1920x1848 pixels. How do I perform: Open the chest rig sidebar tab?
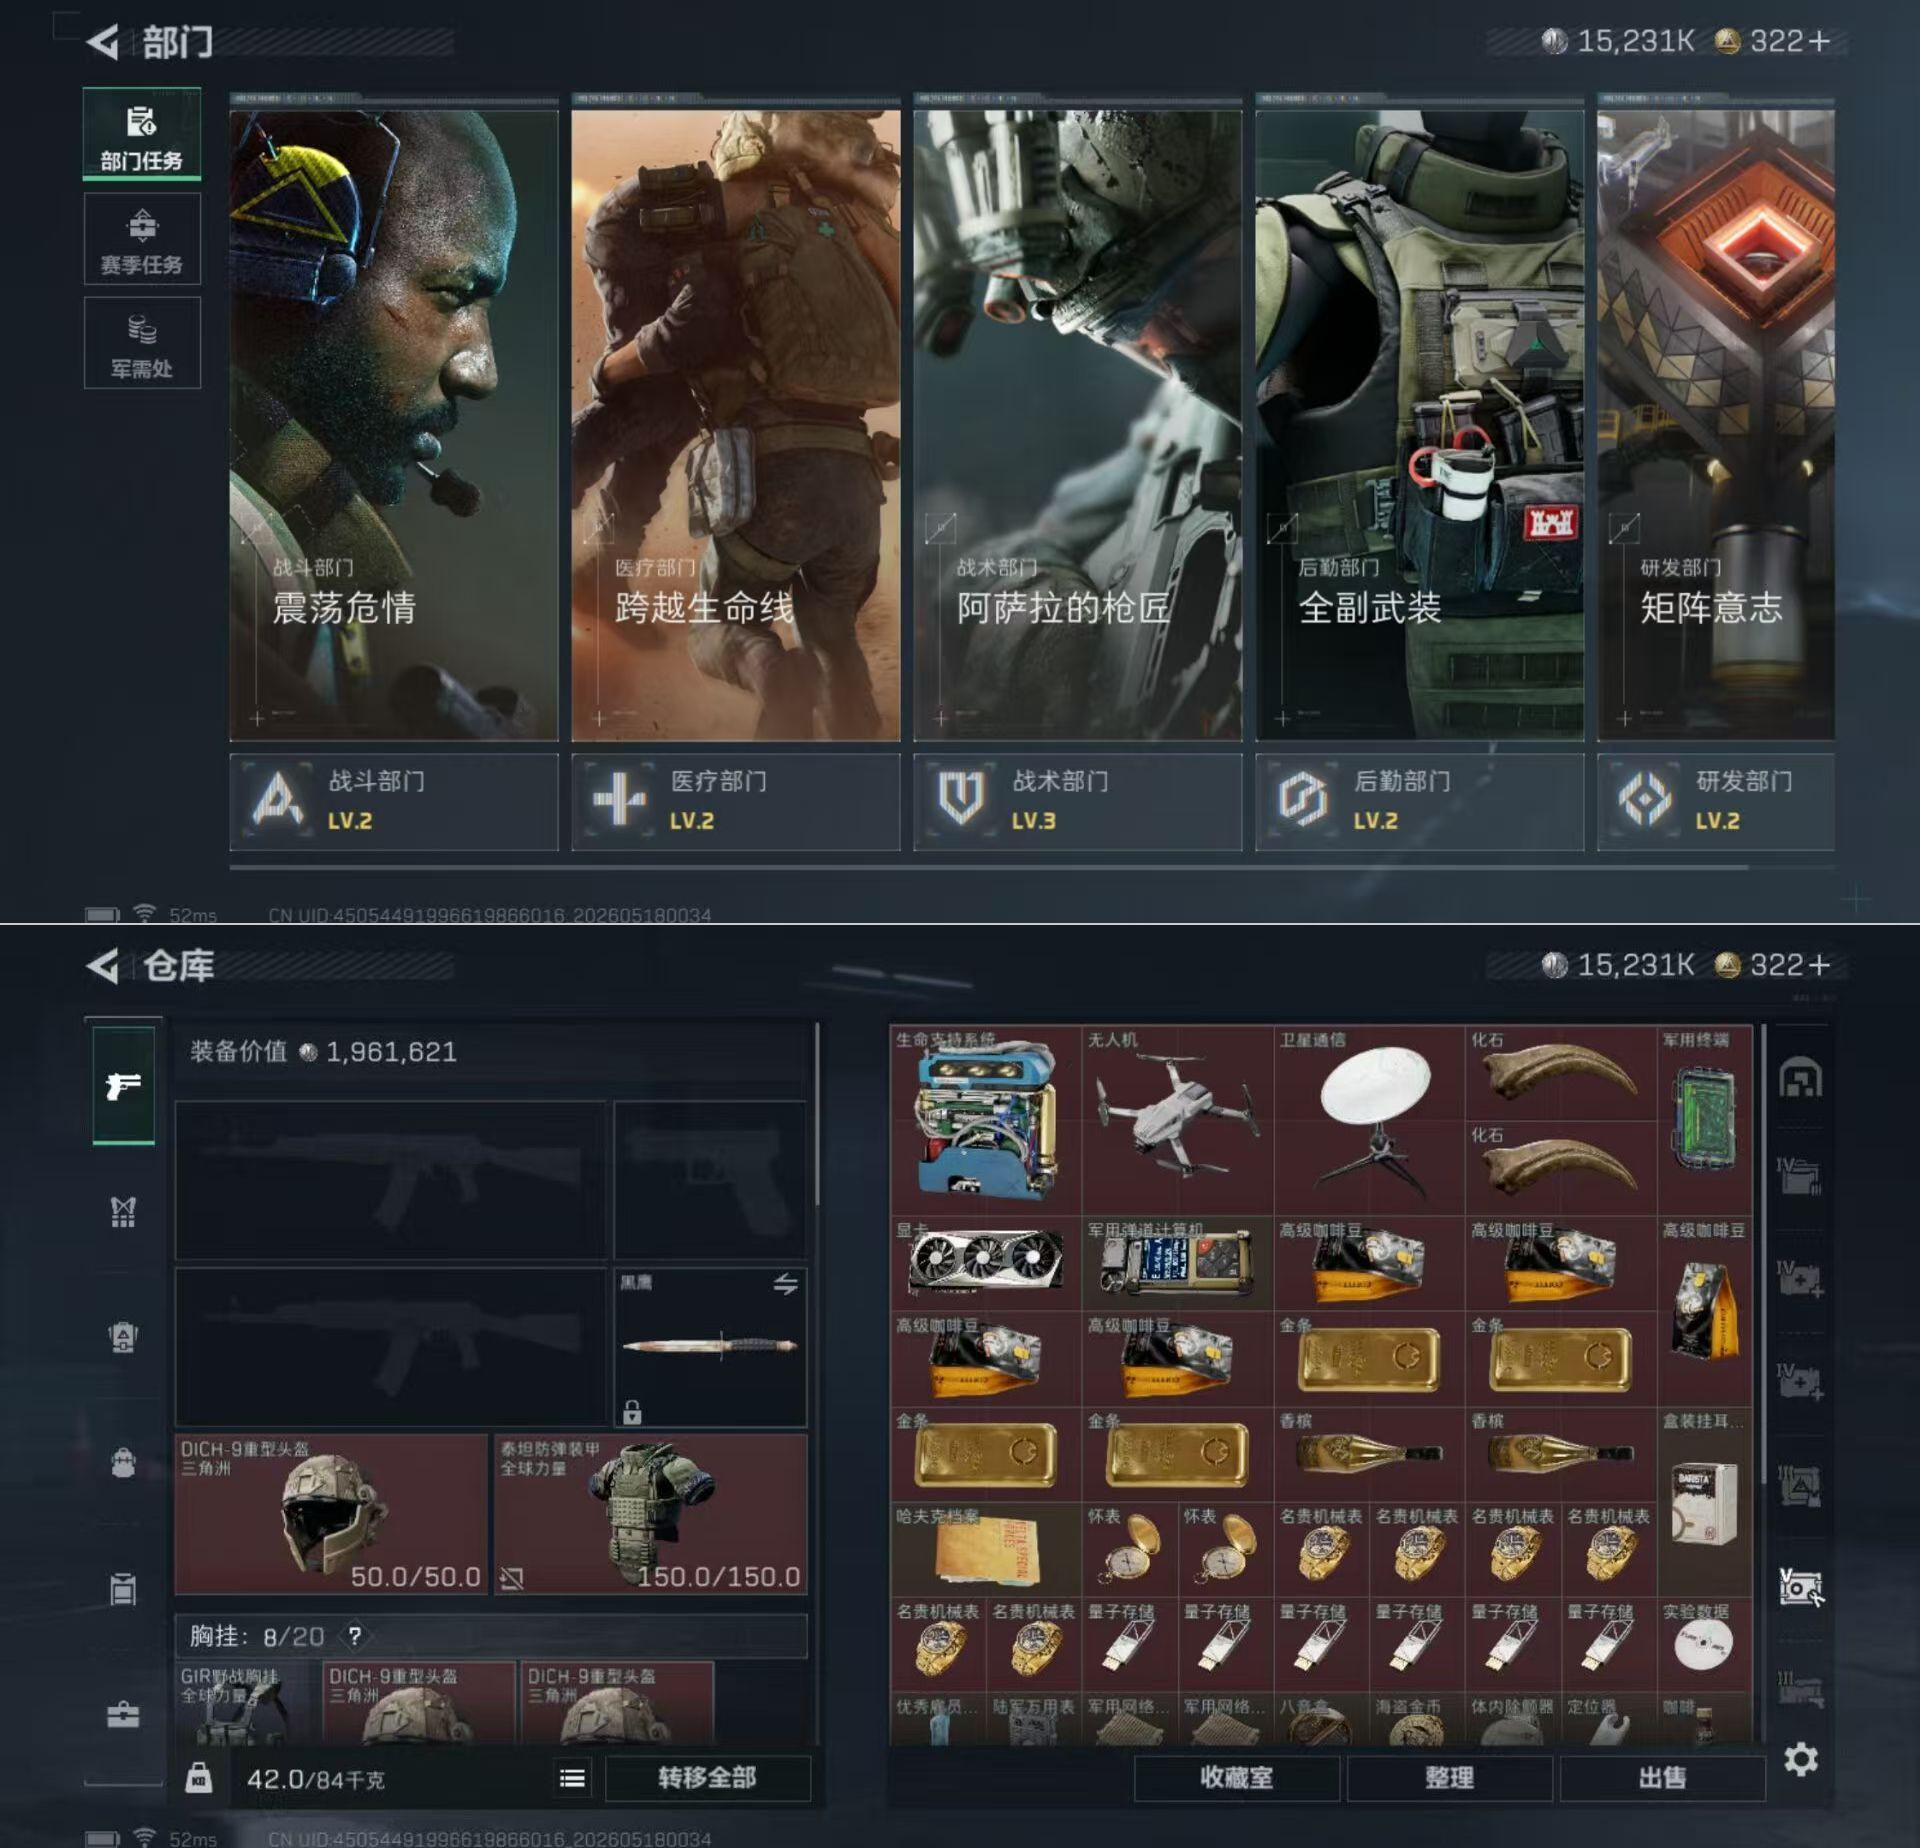123,1212
